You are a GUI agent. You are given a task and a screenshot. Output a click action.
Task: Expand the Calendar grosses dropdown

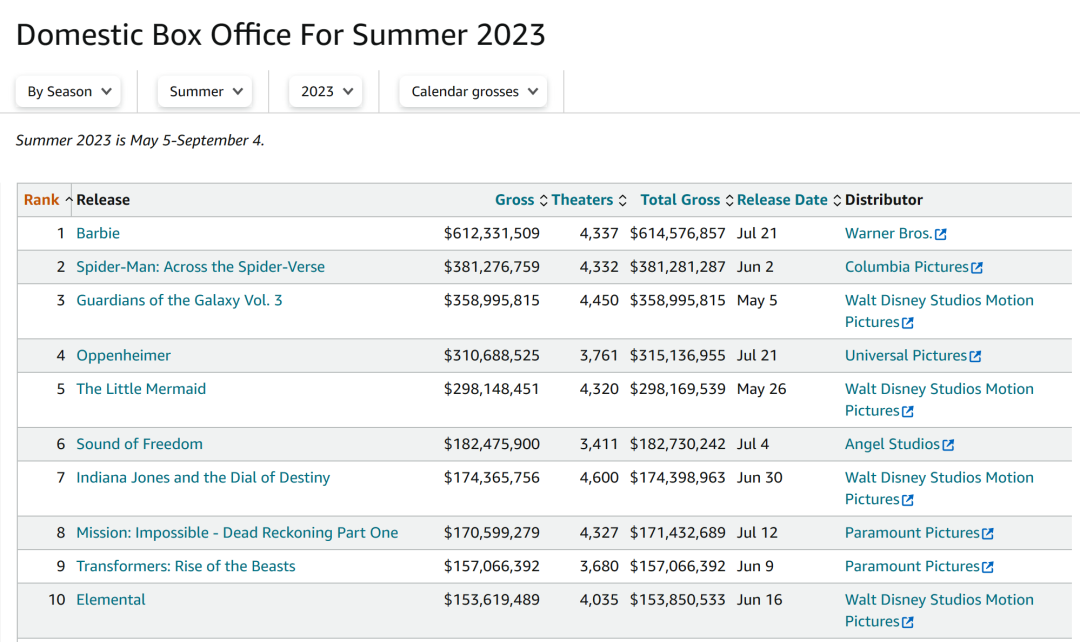[x=473, y=91]
